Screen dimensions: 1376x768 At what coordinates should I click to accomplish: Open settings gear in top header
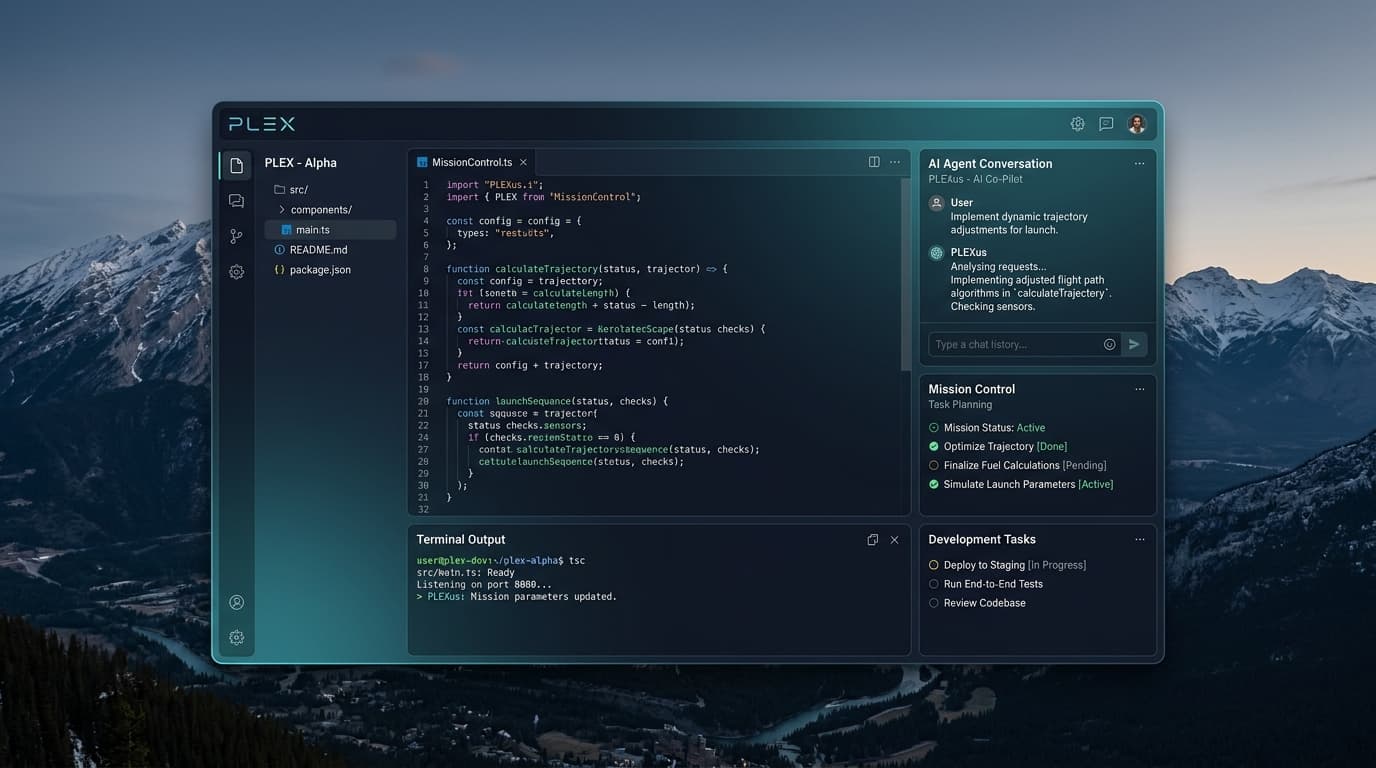[1077, 124]
